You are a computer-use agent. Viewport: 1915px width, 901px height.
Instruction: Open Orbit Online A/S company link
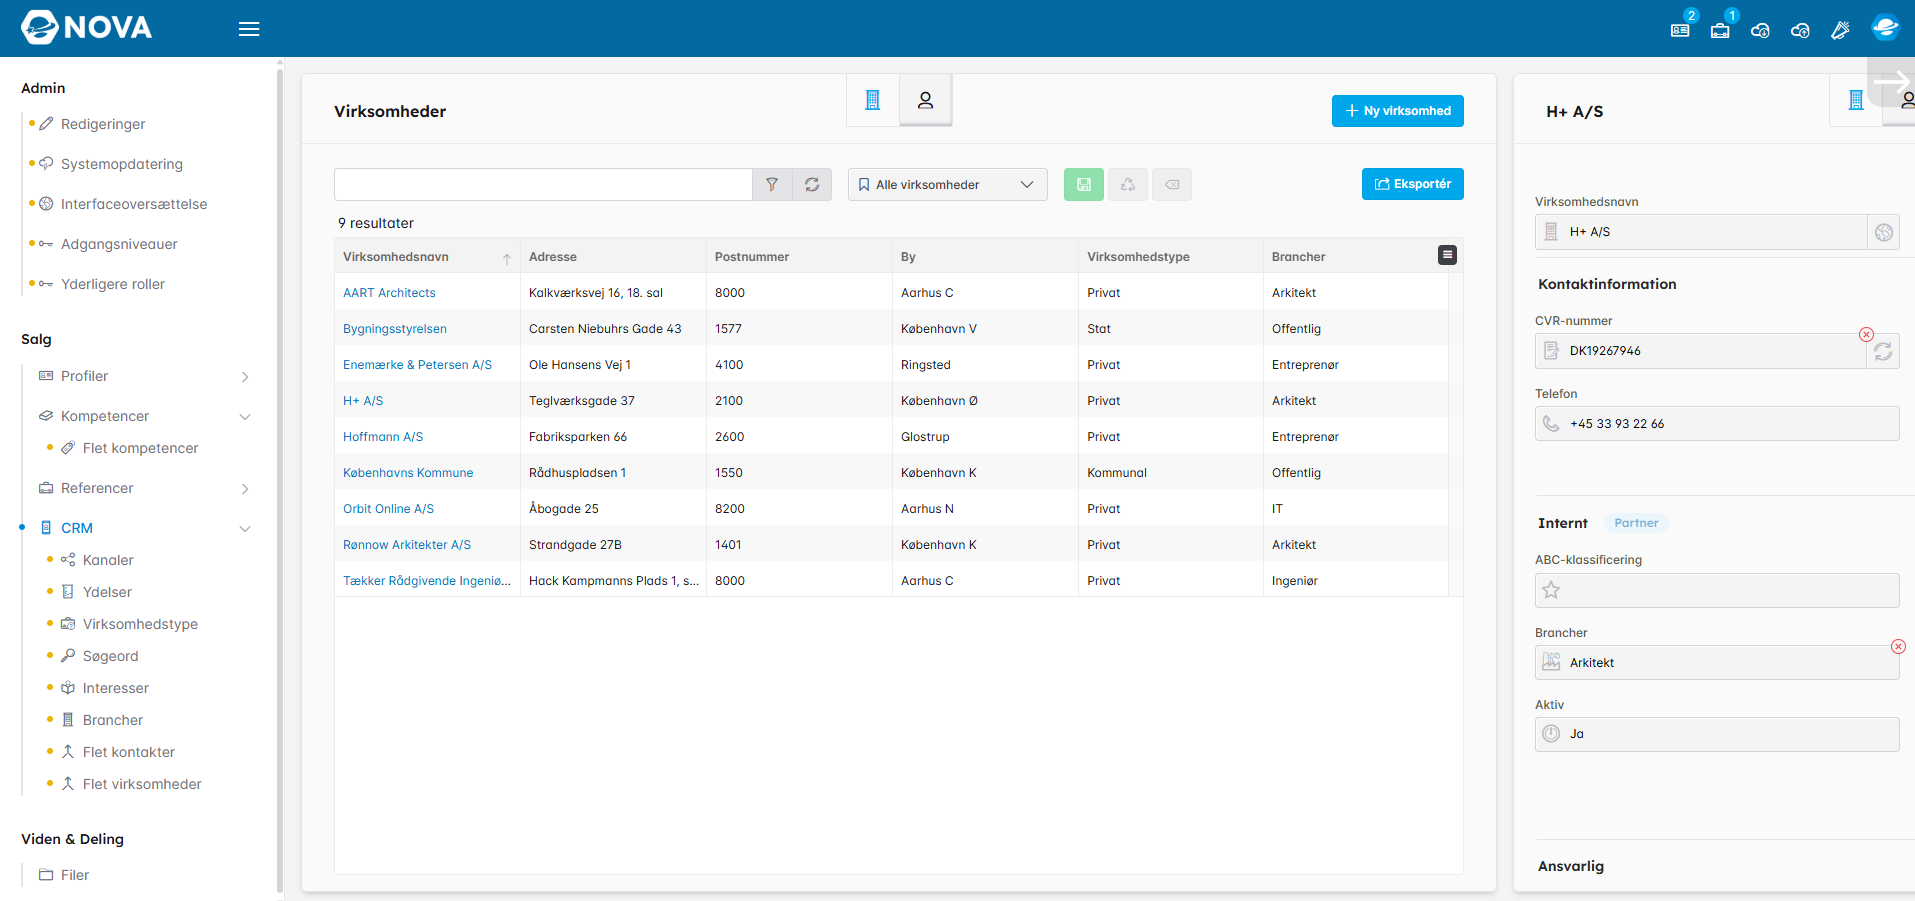click(x=388, y=509)
